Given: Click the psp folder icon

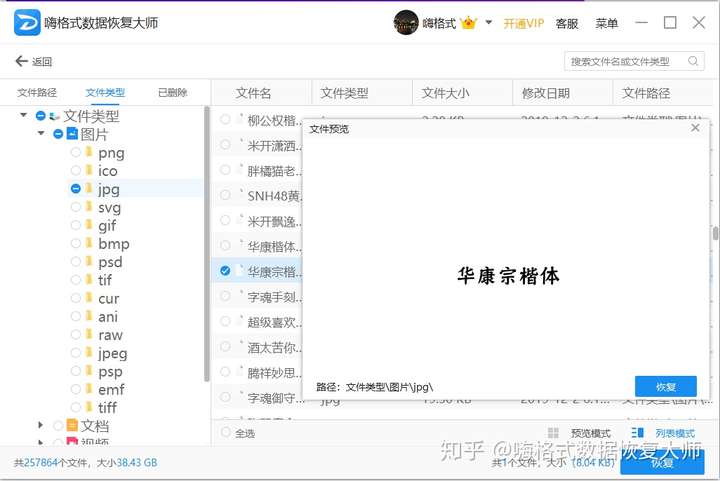Looking at the screenshot, I should point(89,370).
